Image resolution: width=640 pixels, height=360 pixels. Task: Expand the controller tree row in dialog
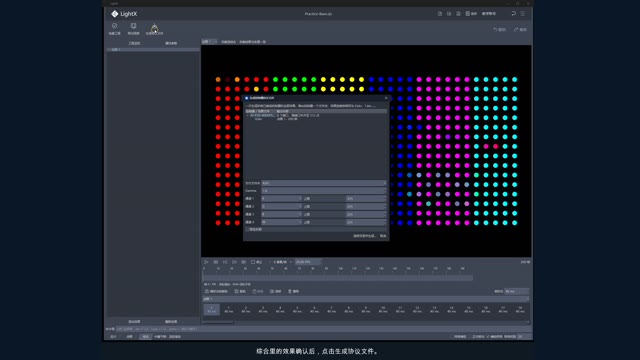pos(247,116)
